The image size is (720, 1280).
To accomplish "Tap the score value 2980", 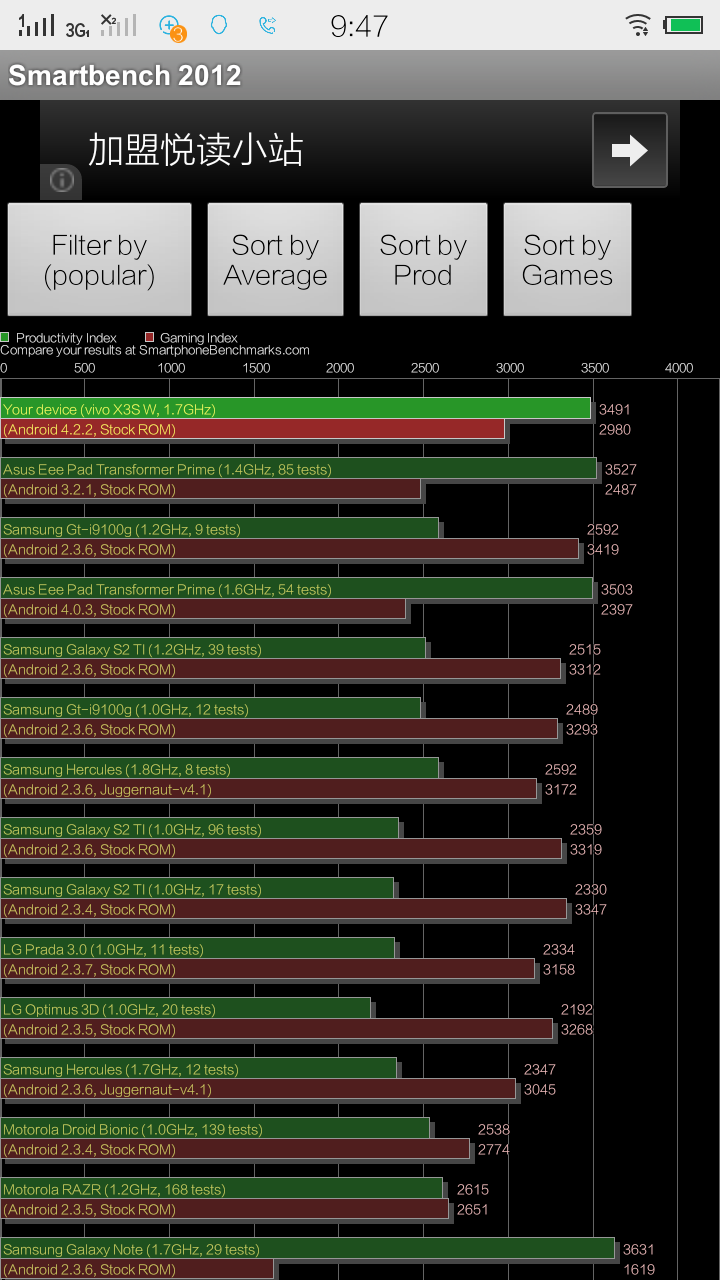I will point(615,429).
